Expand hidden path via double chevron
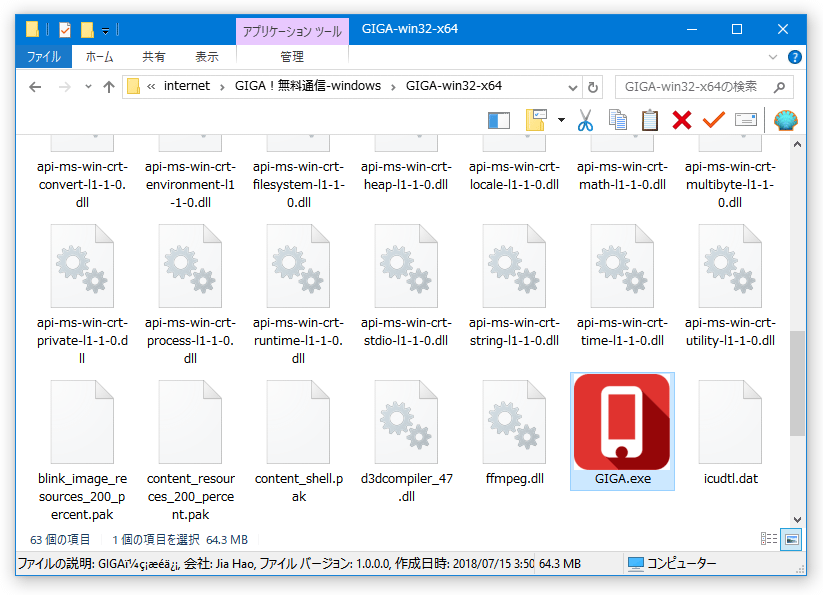This screenshot has height=595, width=823. (x=151, y=87)
